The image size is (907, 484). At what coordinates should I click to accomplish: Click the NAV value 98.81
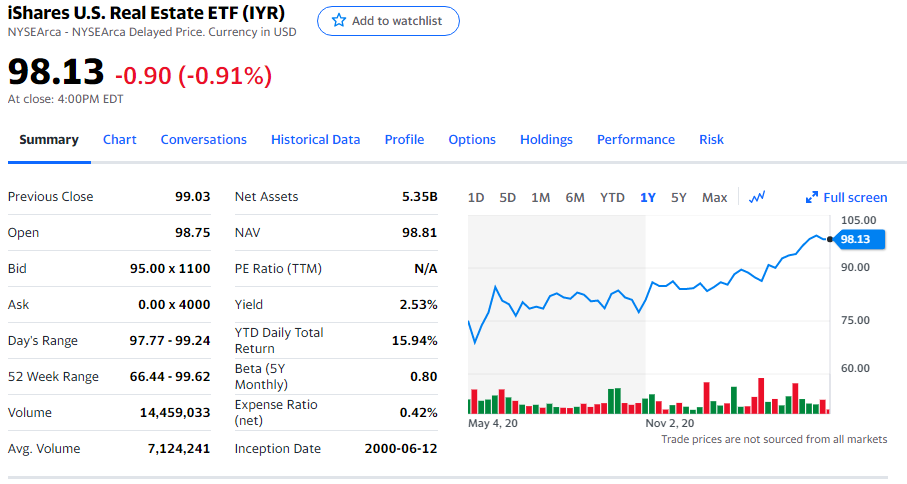pos(420,232)
